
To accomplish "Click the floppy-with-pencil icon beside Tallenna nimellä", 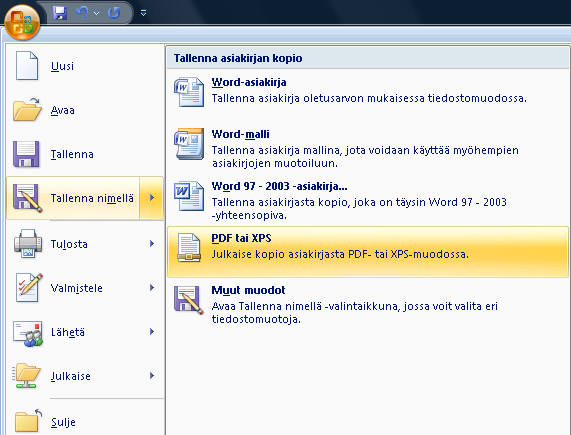I will pyautogui.click(x=28, y=198).
